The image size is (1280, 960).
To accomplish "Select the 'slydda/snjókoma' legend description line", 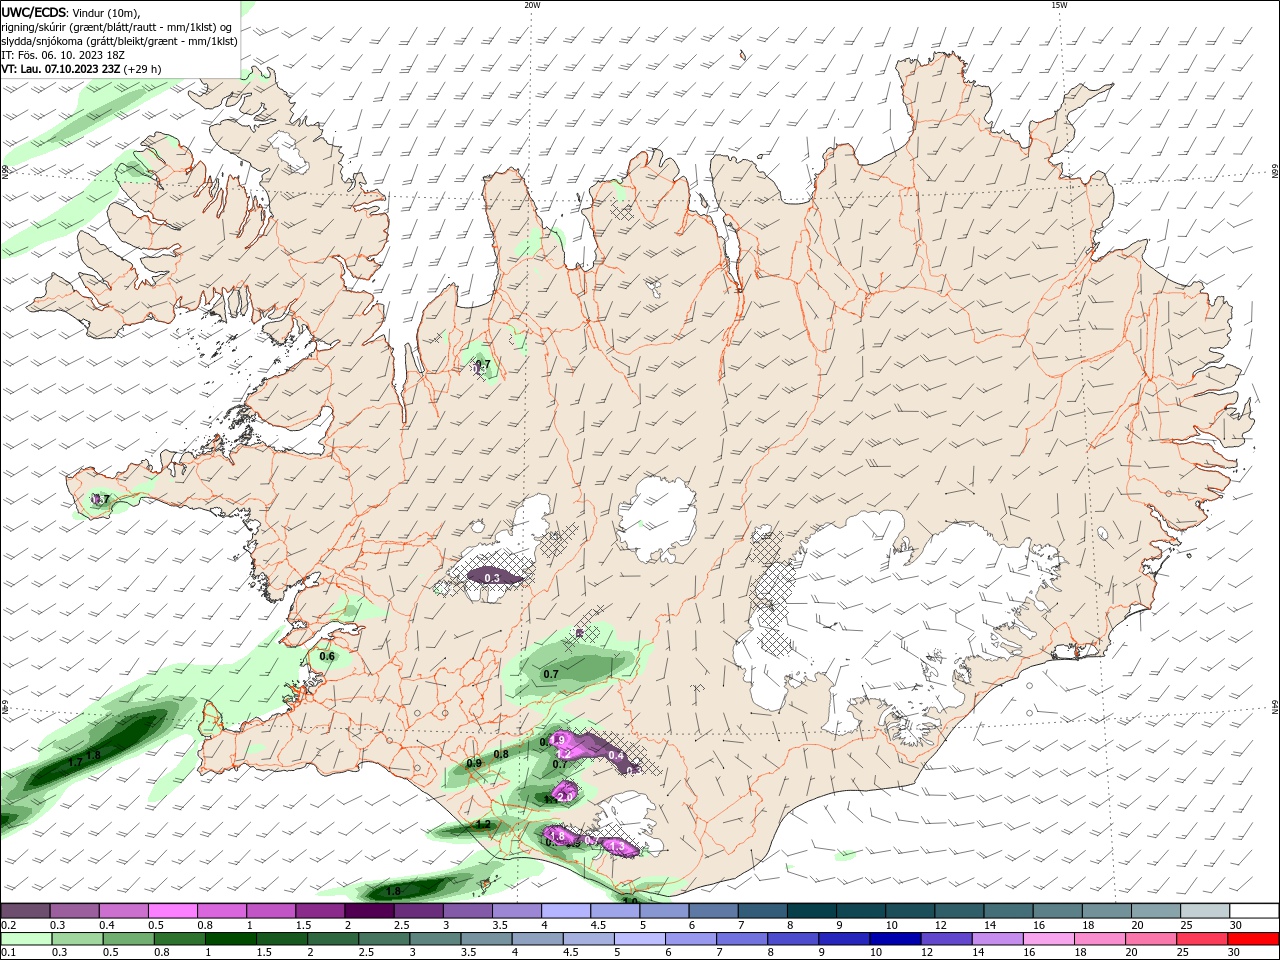I will 119,41.
